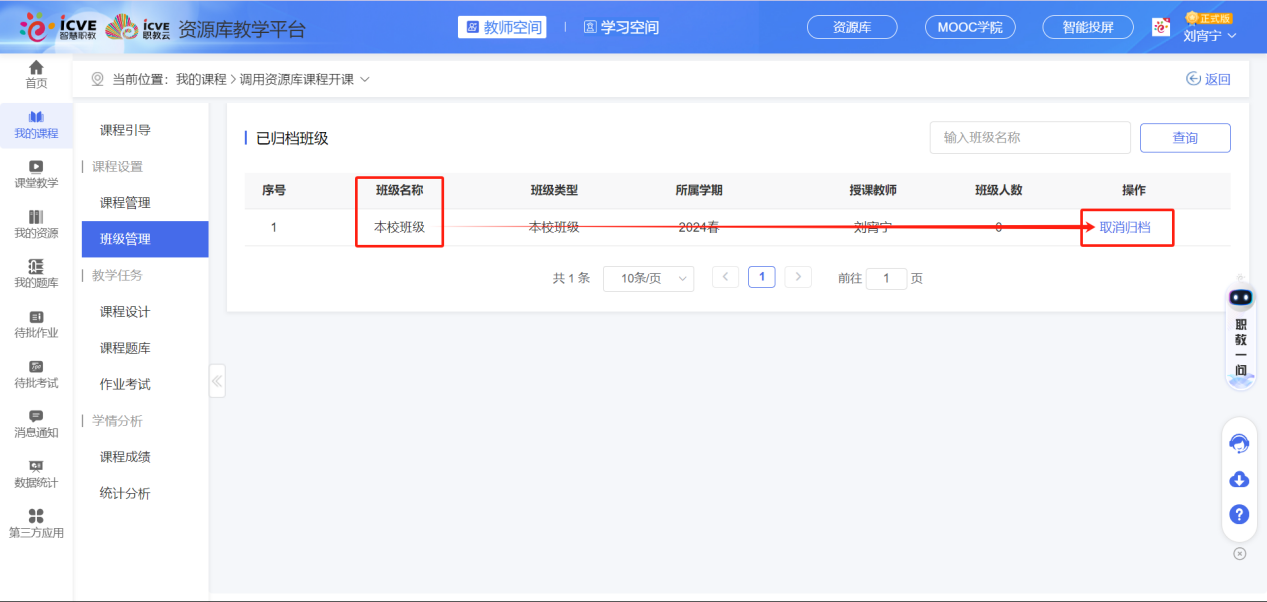Open 第三方应用 third-party apps icon
The width and height of the screenshot is (1267, 602).
[36, 523]
